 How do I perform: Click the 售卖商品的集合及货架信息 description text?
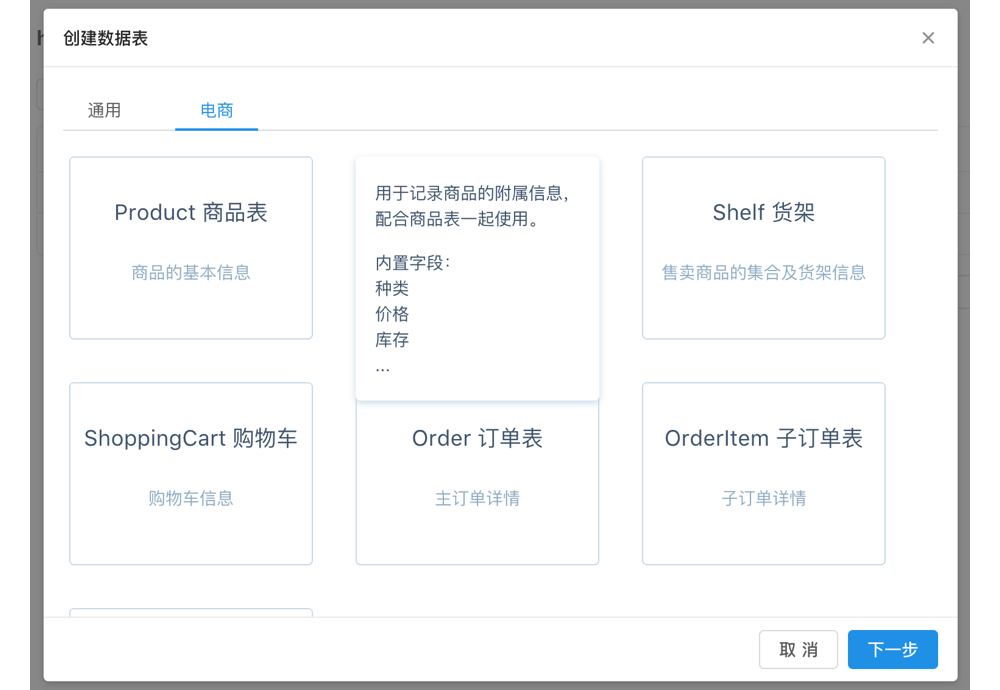point(763,272)
